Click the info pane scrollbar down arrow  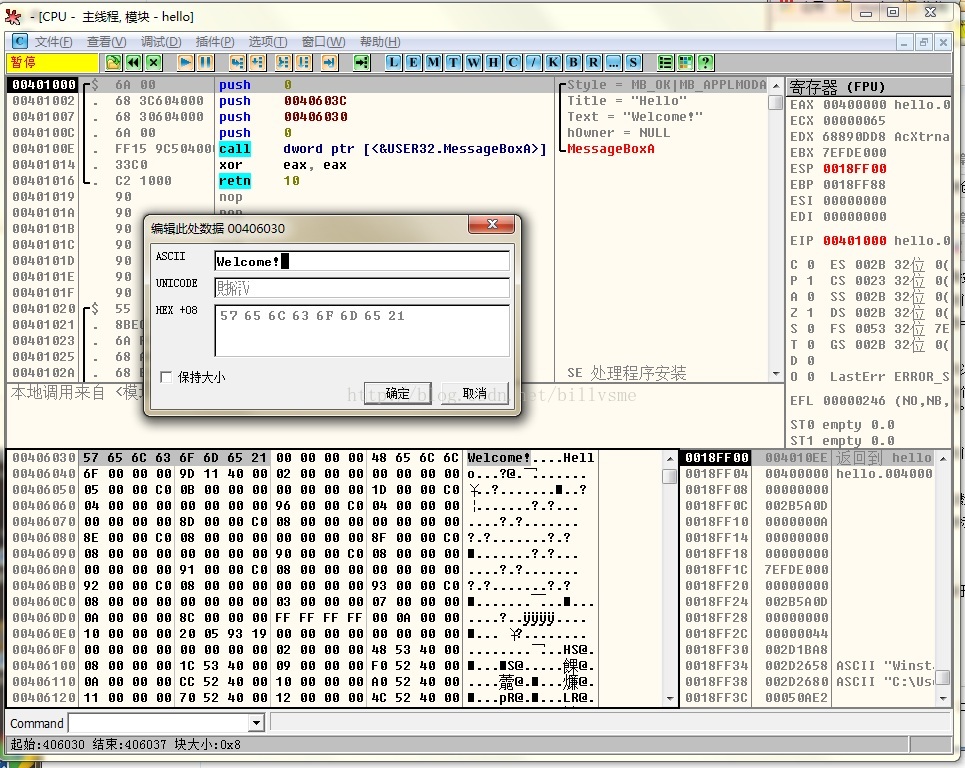[776, 374]
